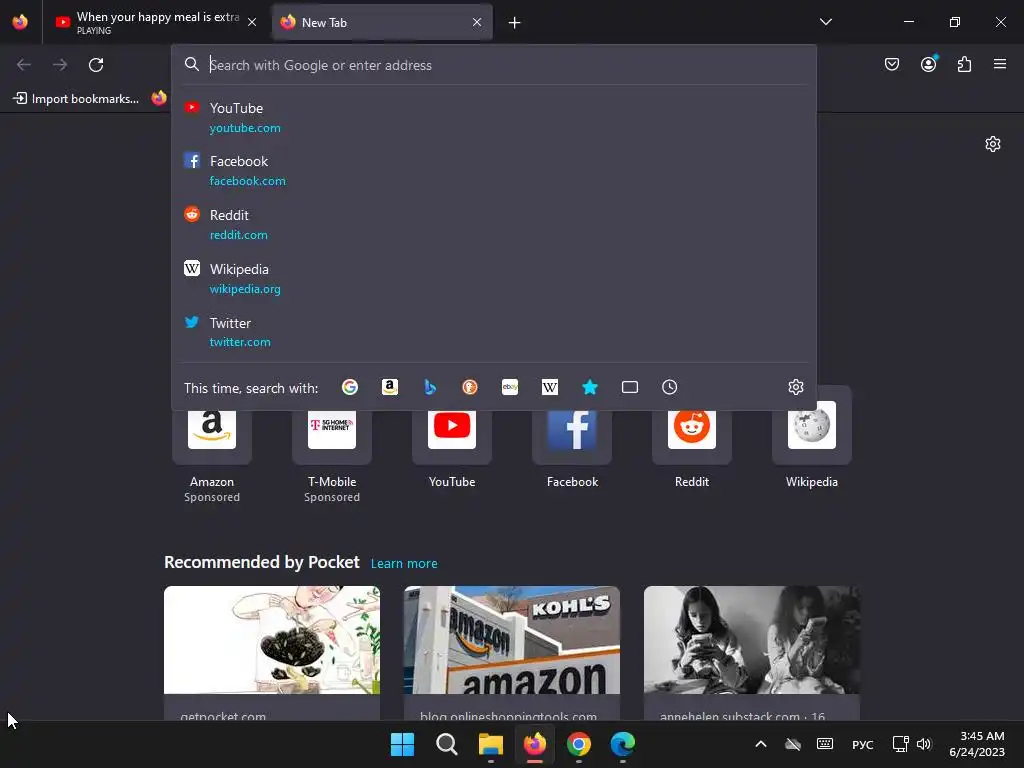Show hidden system tray icons
This screenshot has width=1024, height=768.
point(761,744)
